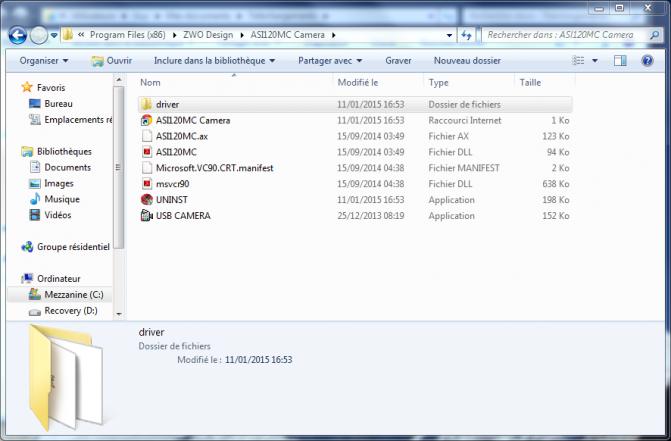671x441 pixels.
Task: Select the ASI120MC DLL file icon
Action: (x=147, y=152)
